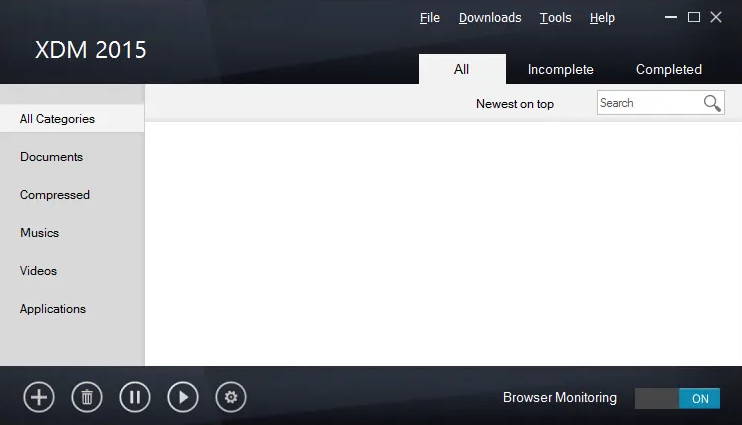Click the magnifier search icon

(x=712, y=103)
